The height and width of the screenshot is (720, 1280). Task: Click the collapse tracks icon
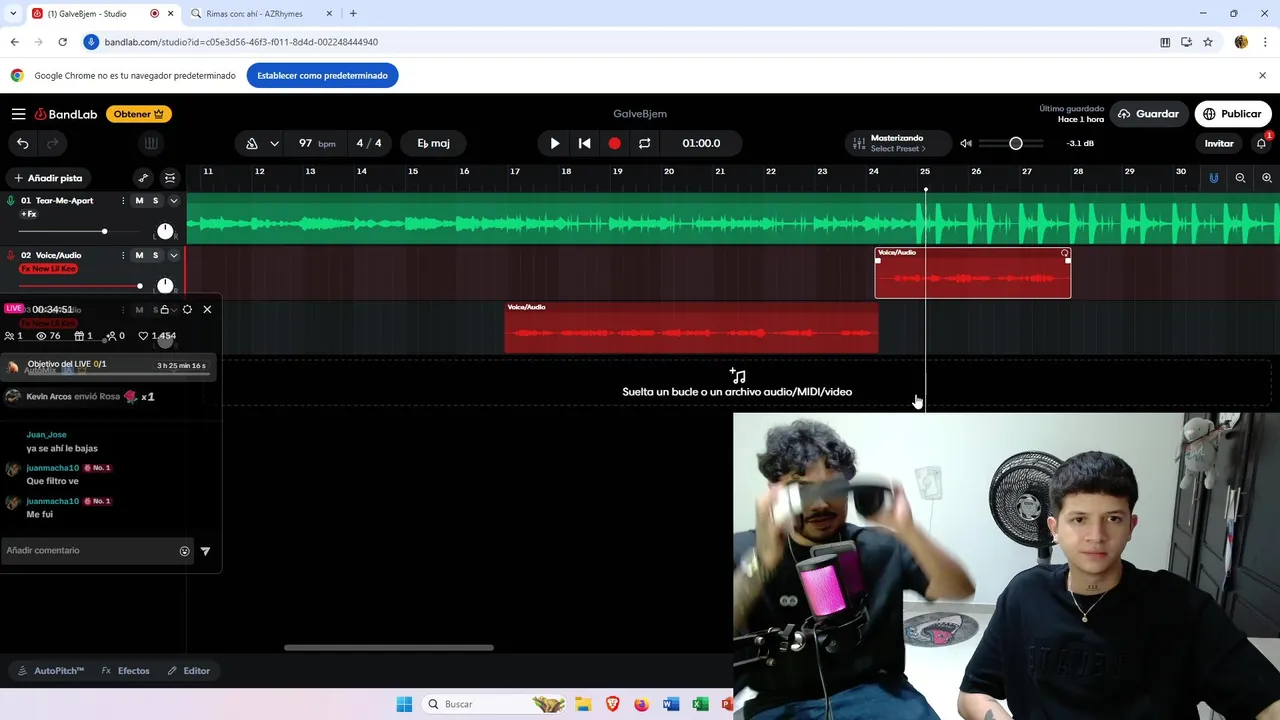(170, 178)
